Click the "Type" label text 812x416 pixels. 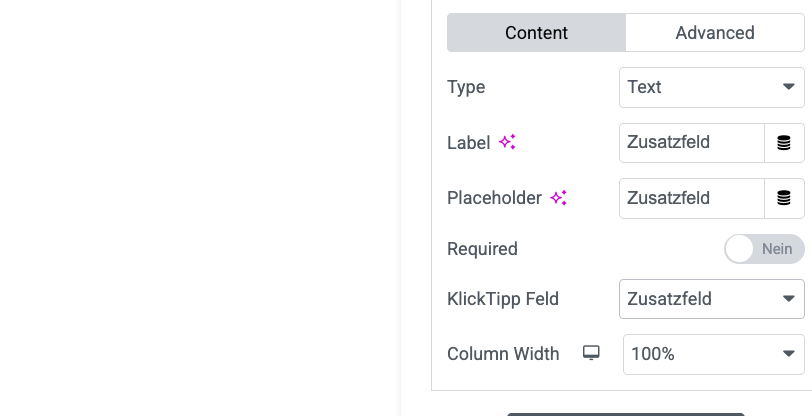[466, 87]
